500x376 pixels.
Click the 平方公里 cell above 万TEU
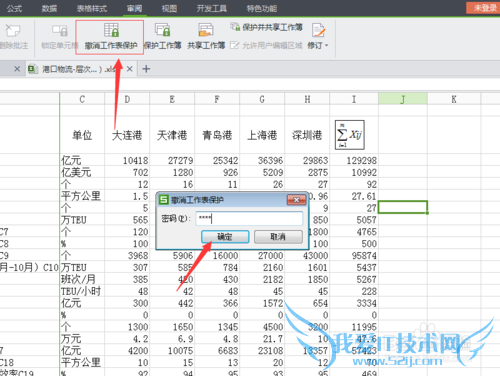click(82, 196)
